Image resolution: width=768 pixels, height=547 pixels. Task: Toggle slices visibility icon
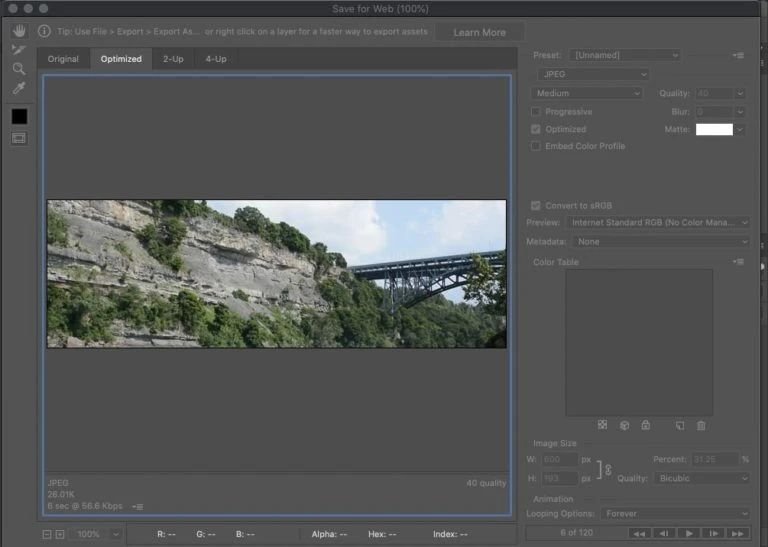tap(19, 138)
